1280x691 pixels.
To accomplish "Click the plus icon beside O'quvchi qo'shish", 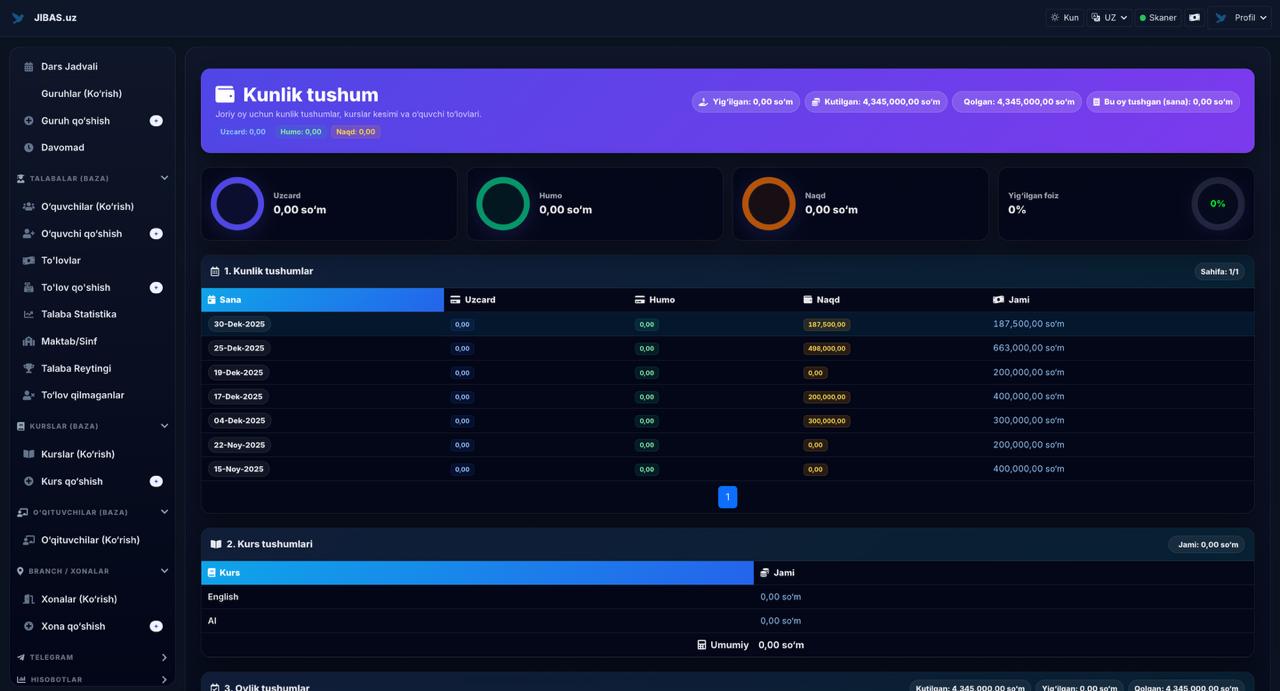I will 156,234.
